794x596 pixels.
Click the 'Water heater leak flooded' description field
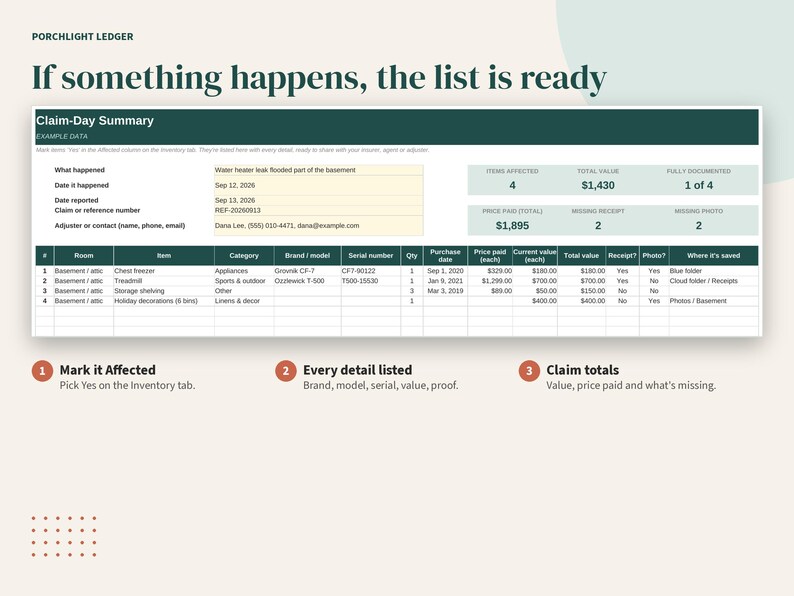tap(319, 170)
